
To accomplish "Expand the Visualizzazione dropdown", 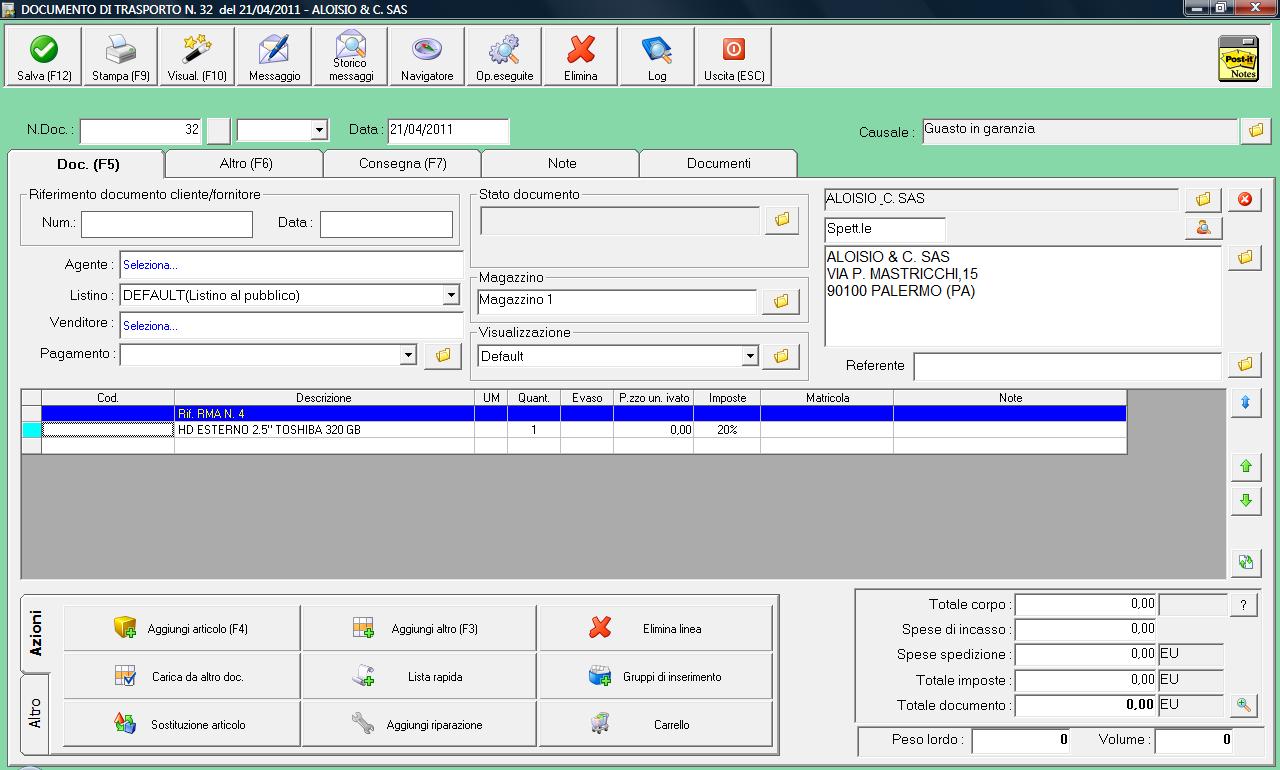I will click(750, 356).
